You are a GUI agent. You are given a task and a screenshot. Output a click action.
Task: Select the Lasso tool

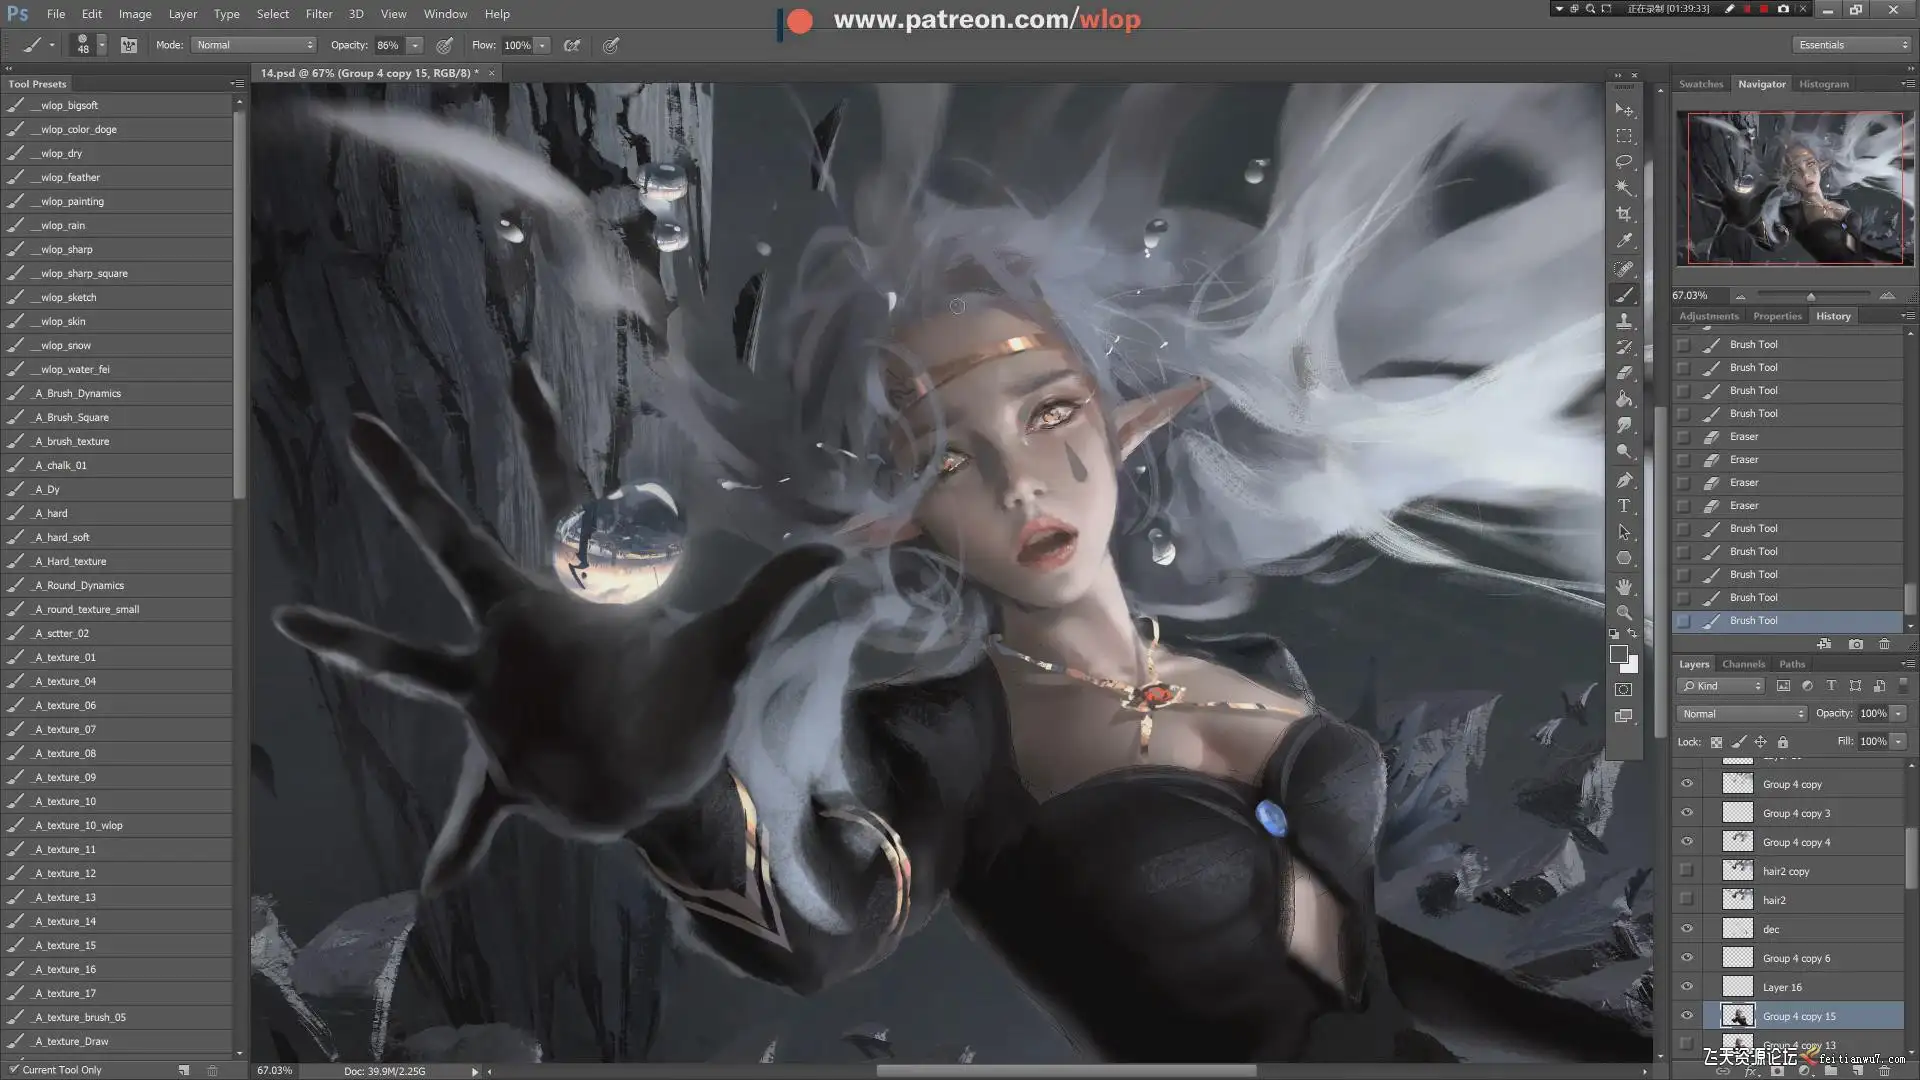pos(1624,161)
